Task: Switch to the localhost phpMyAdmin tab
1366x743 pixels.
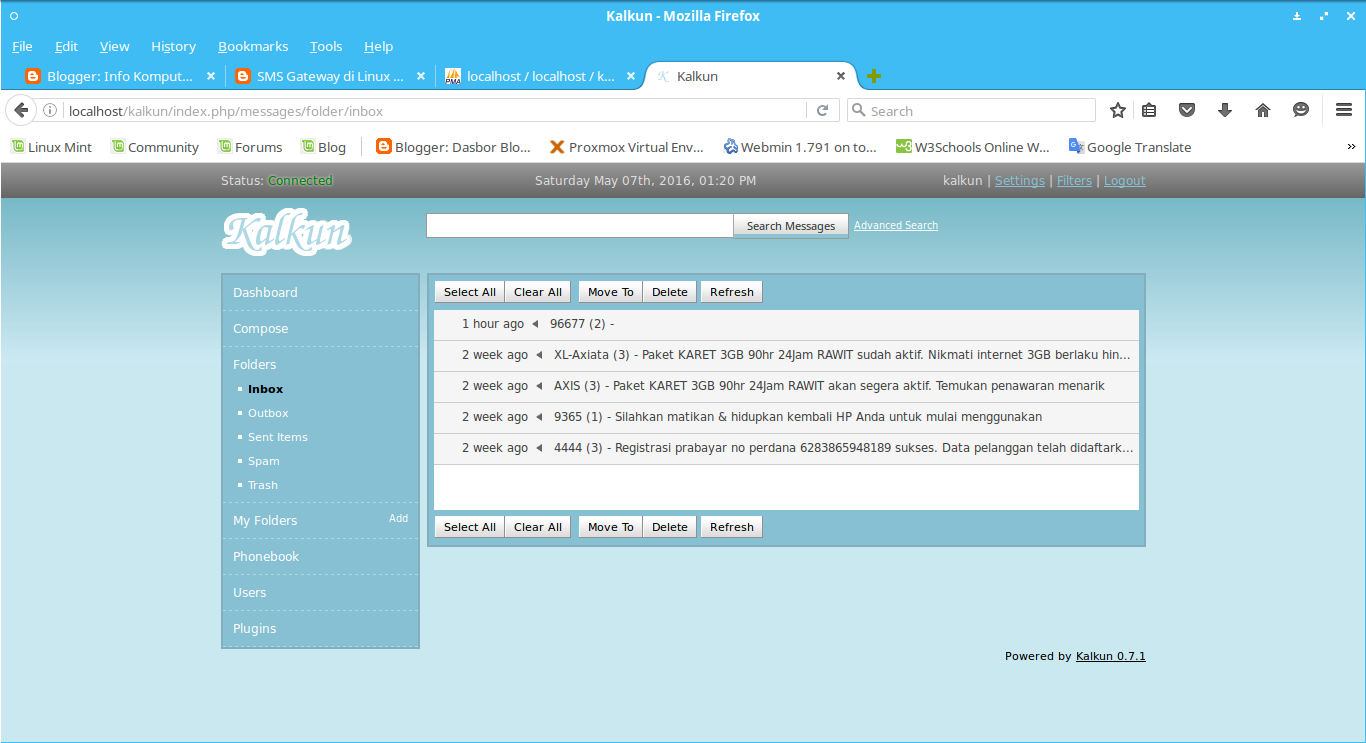Action: pyautogui.click(x=541, y=76)
